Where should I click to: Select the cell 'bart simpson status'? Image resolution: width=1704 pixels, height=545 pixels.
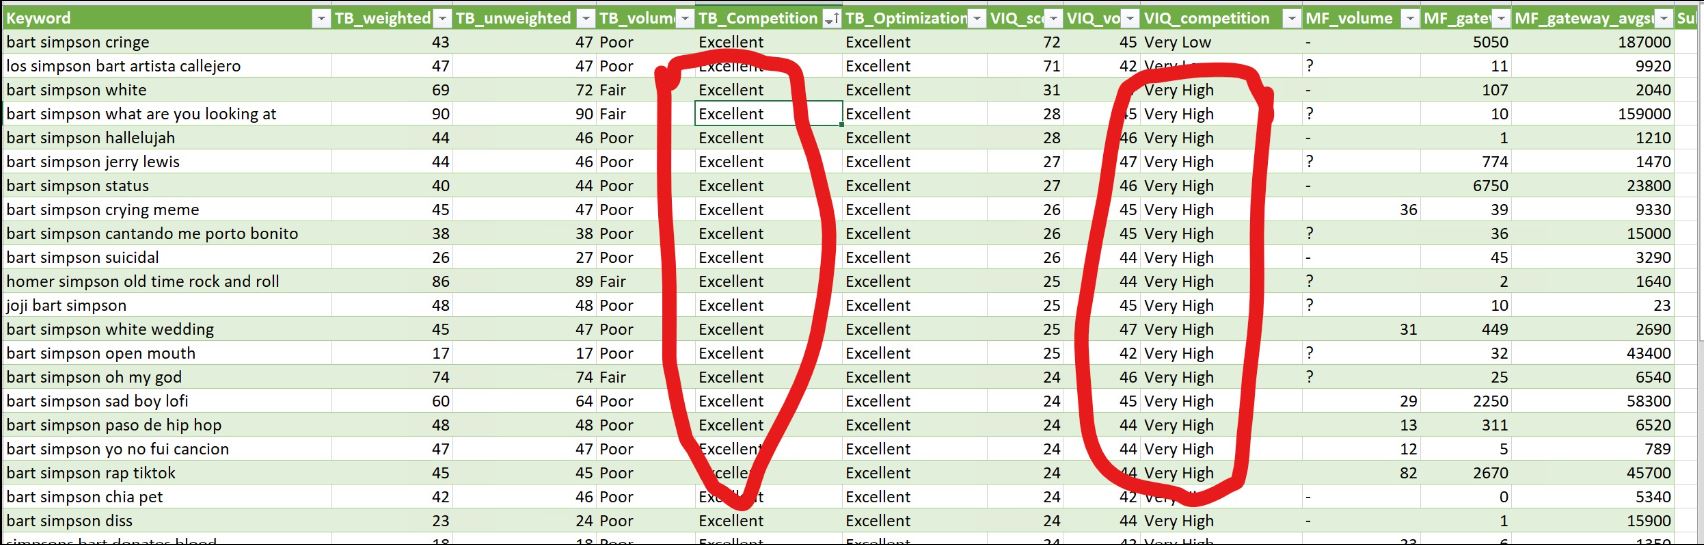point(167,186)
